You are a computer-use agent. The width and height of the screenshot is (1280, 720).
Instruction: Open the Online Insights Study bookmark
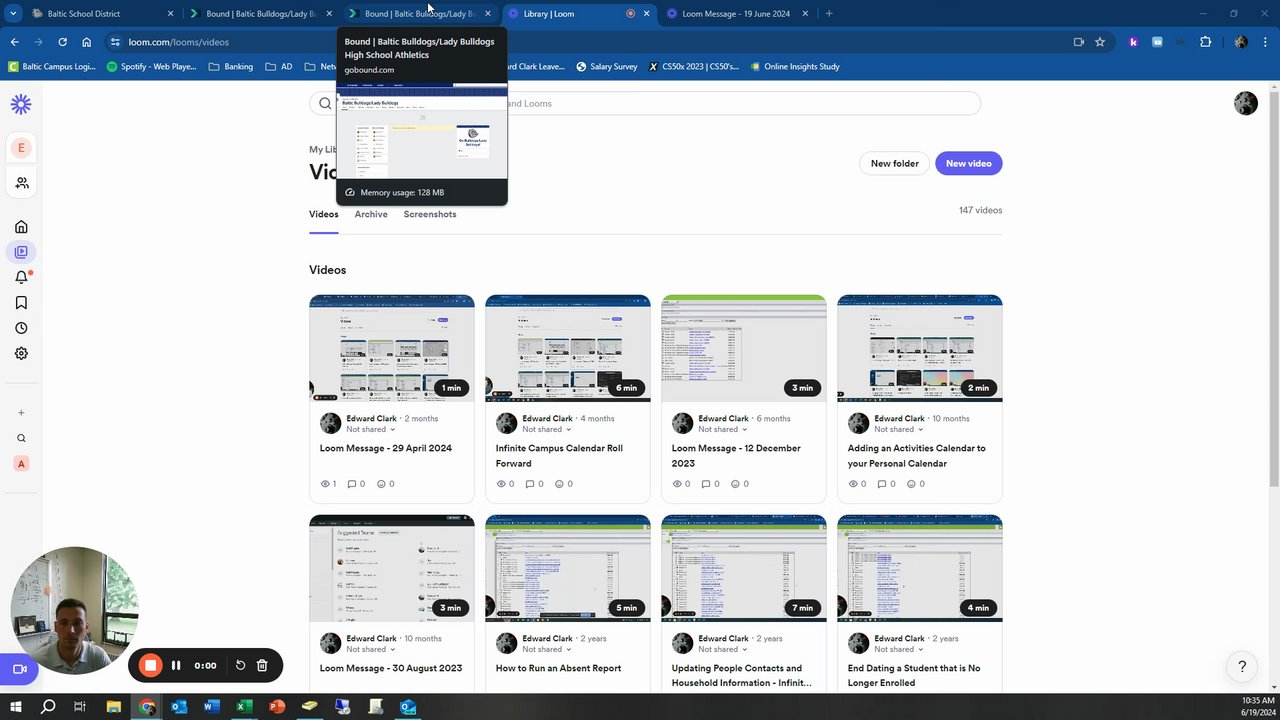point(795,67)
